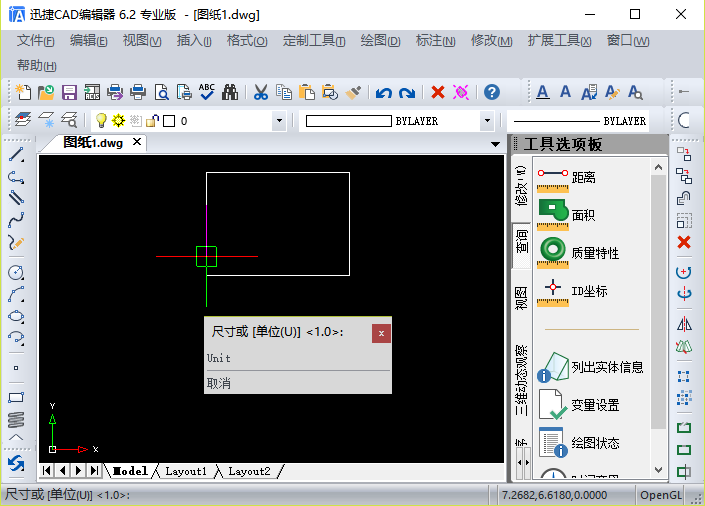The image size is (705, 506).
Task: Click the Copy icon
Action: tap(284, 92)
